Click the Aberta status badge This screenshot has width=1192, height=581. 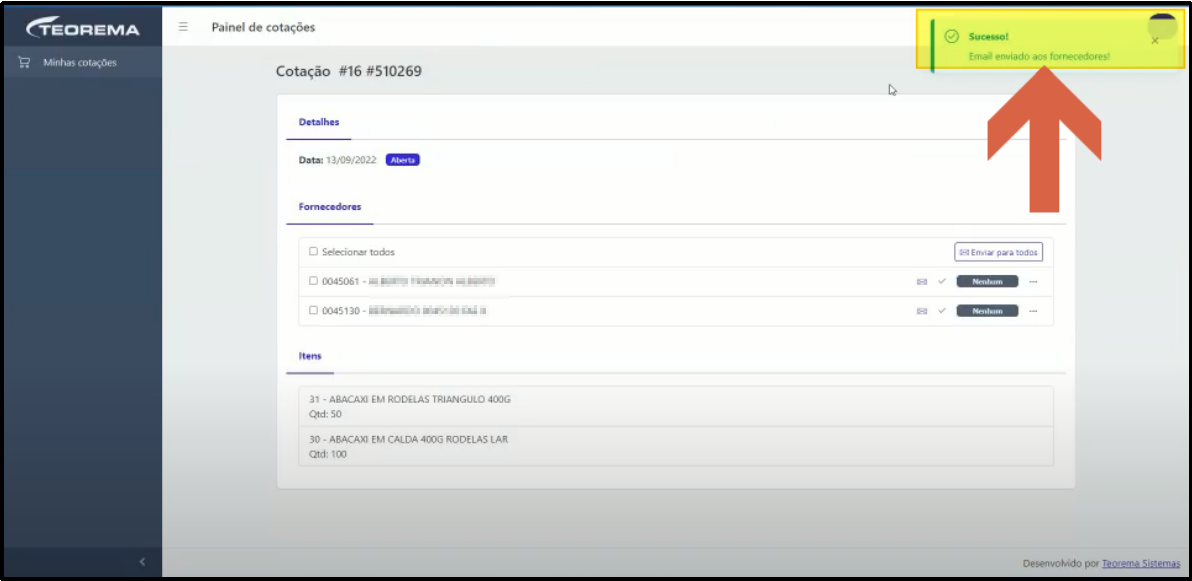(403, 160)
